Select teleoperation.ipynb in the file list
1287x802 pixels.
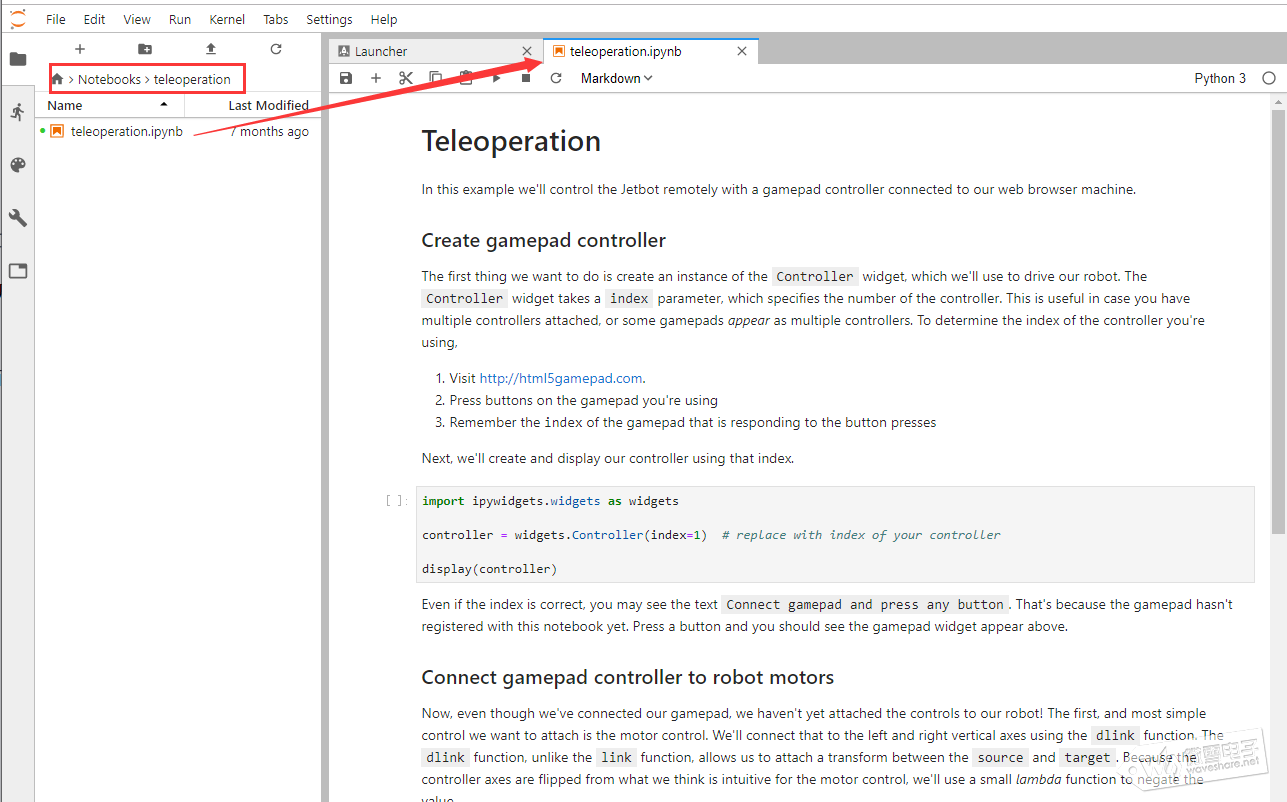click(x=126, y=131)
